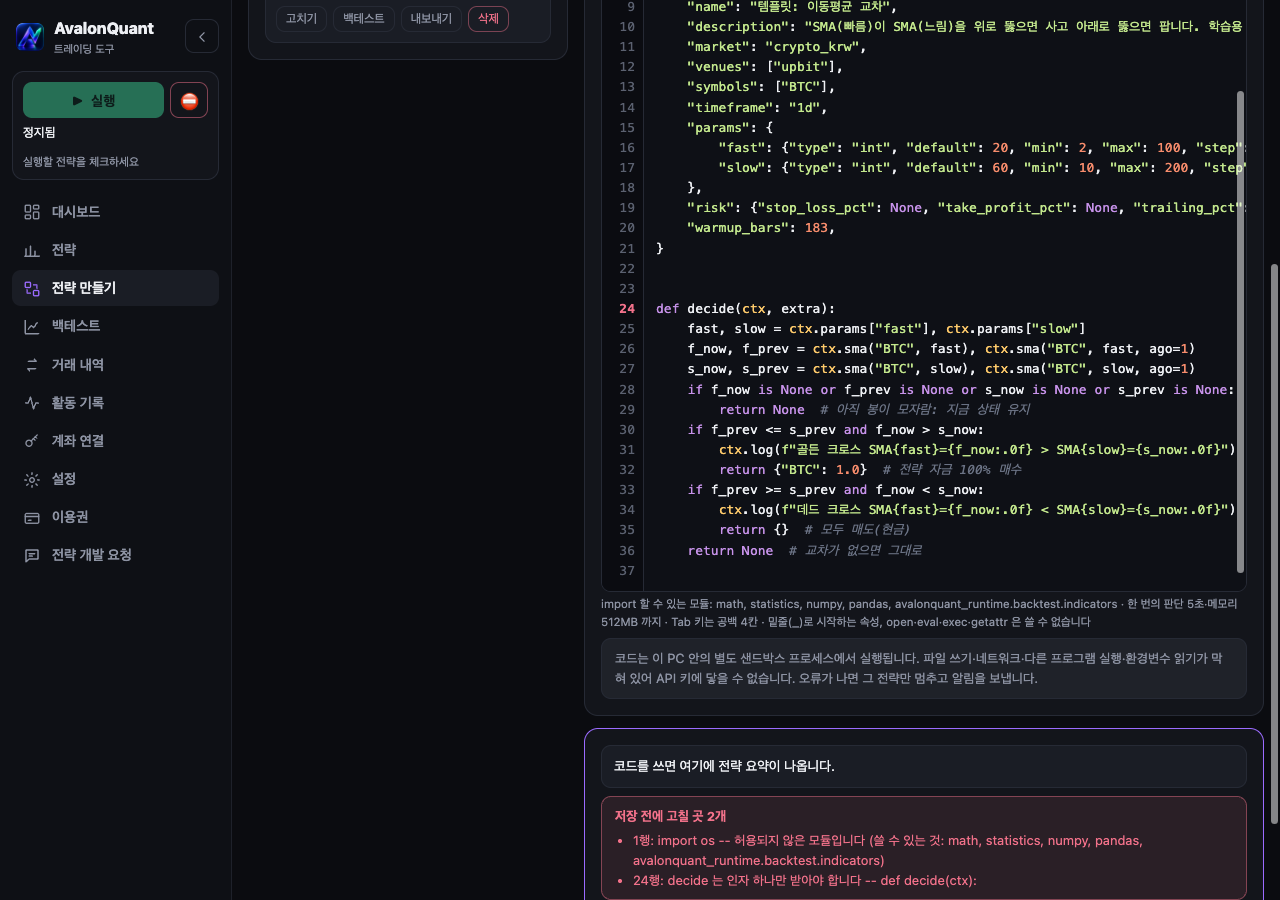Click the '데드 크로스' ctx.log code line
The image size is (1280, 900).
[x=978, y=510]
